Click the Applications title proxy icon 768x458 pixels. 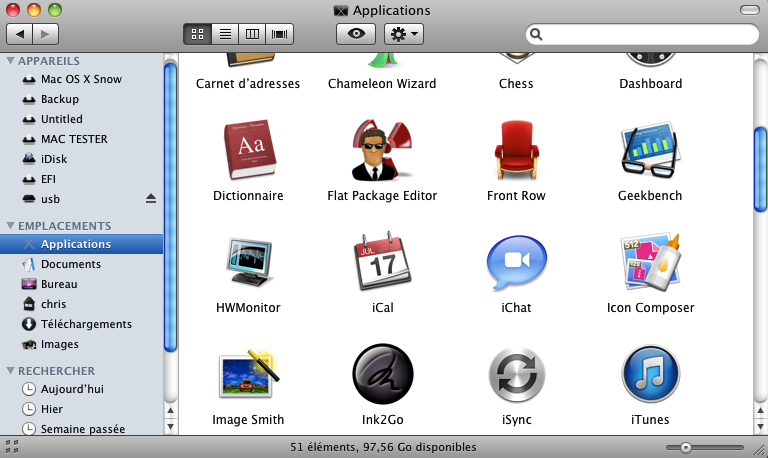341,11
